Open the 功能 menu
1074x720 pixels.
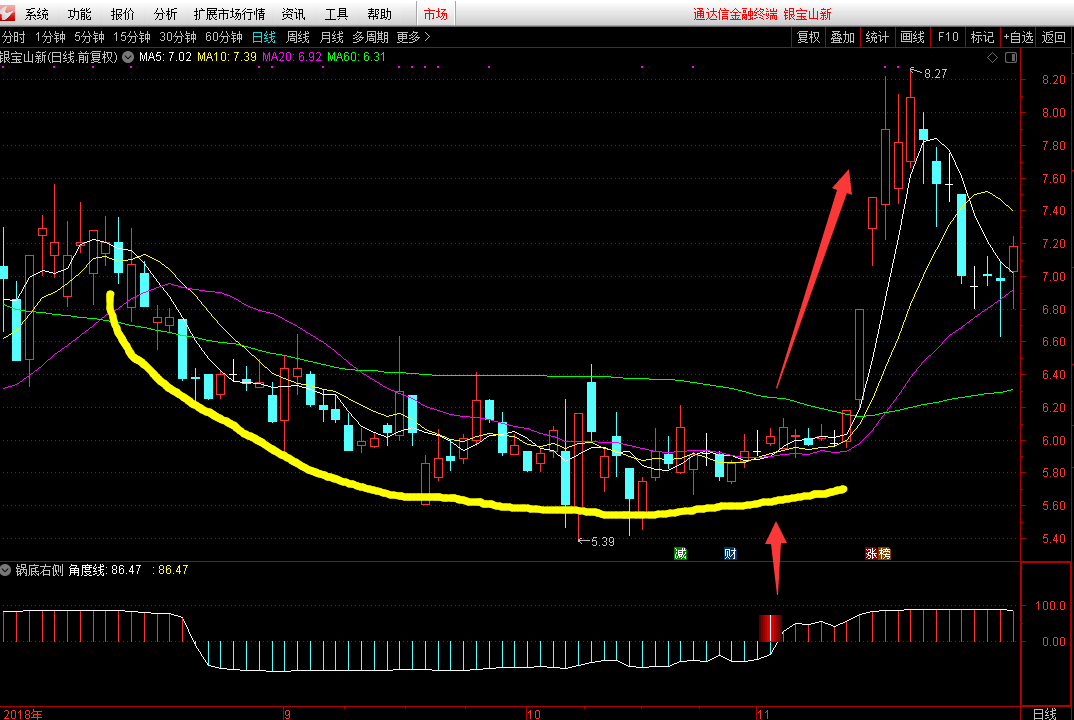click(79, 14)
